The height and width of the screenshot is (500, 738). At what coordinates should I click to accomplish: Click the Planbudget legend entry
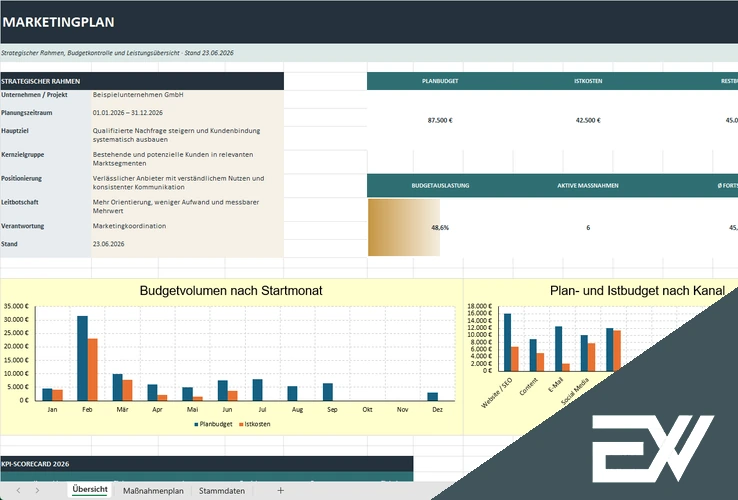[213, 424]
